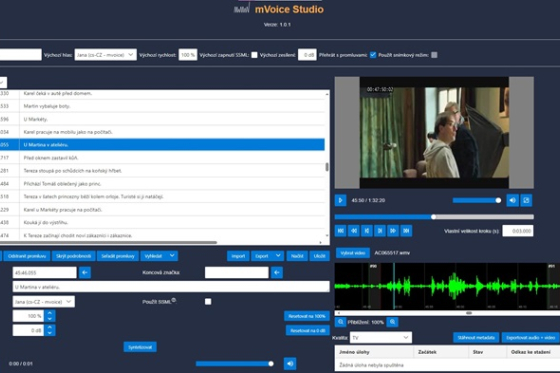Click Stáhnout metadata button

[x=476, y=338]
